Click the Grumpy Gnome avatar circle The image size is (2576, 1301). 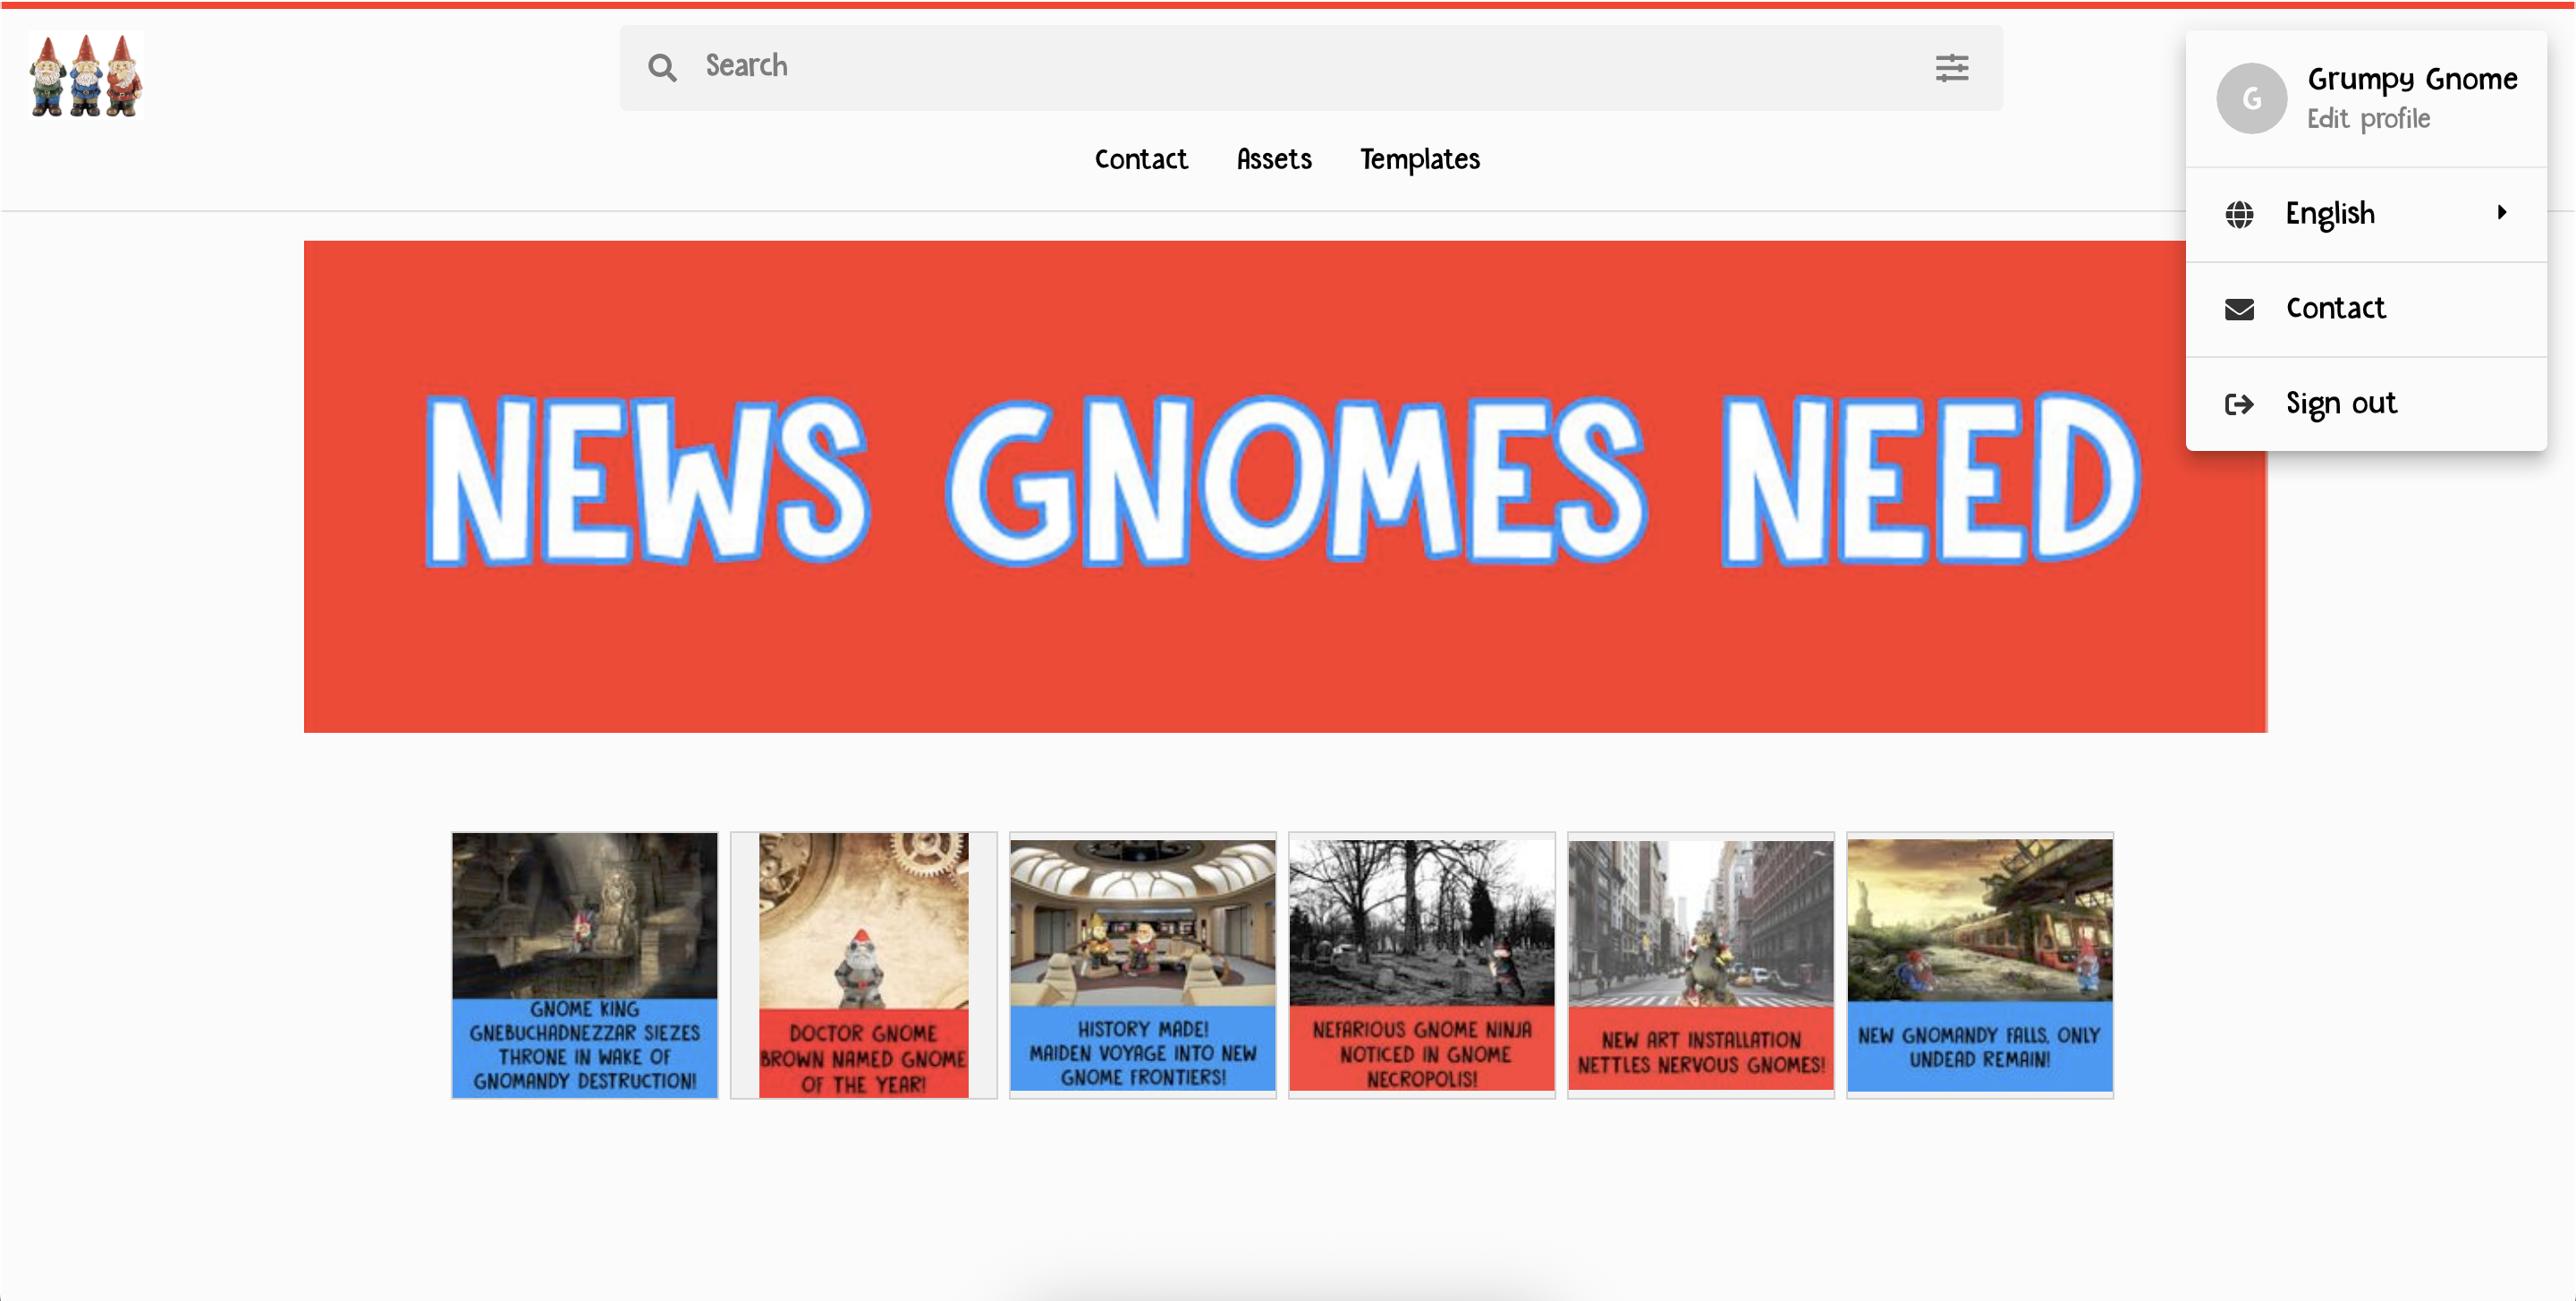2250,98
